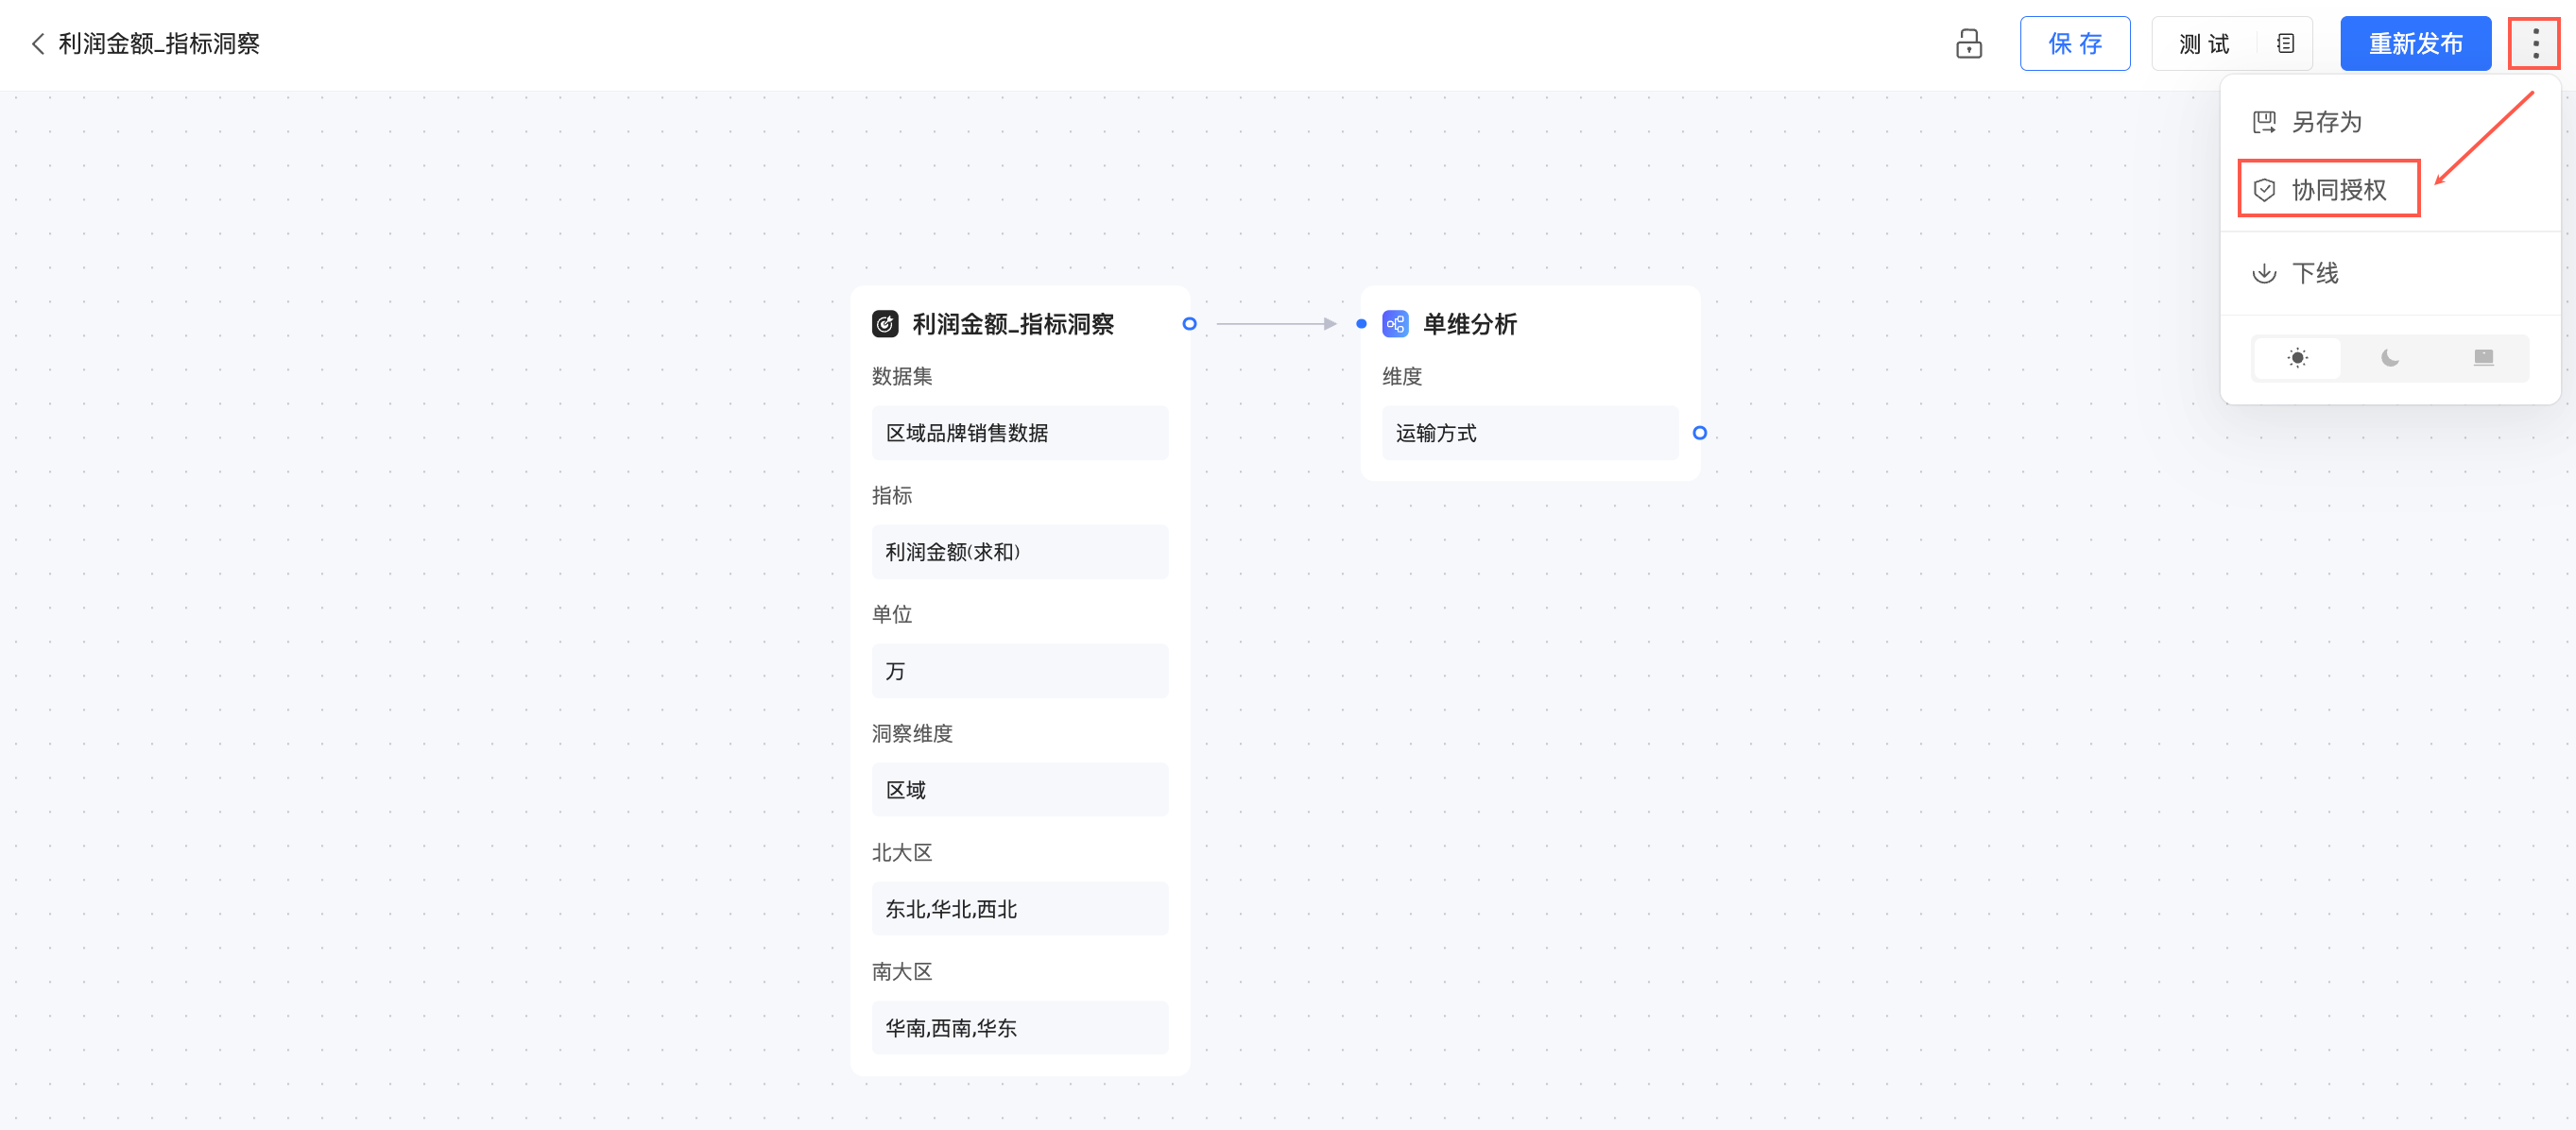Choose 下线 from the dropdown menu
2576x1130 pixels.
pos(2314,273)
